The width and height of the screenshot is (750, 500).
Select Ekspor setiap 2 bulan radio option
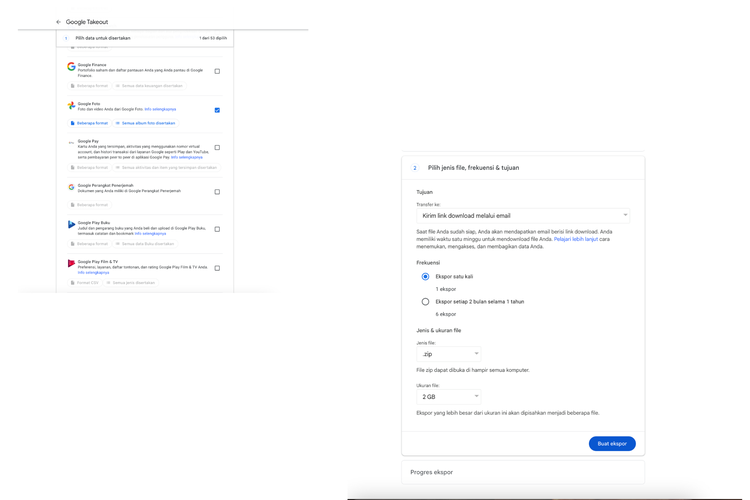(x=425, y=301)
